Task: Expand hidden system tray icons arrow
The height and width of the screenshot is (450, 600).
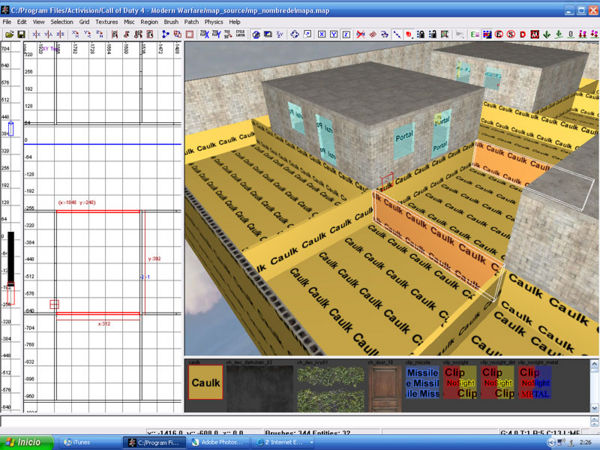Action: 551,443
